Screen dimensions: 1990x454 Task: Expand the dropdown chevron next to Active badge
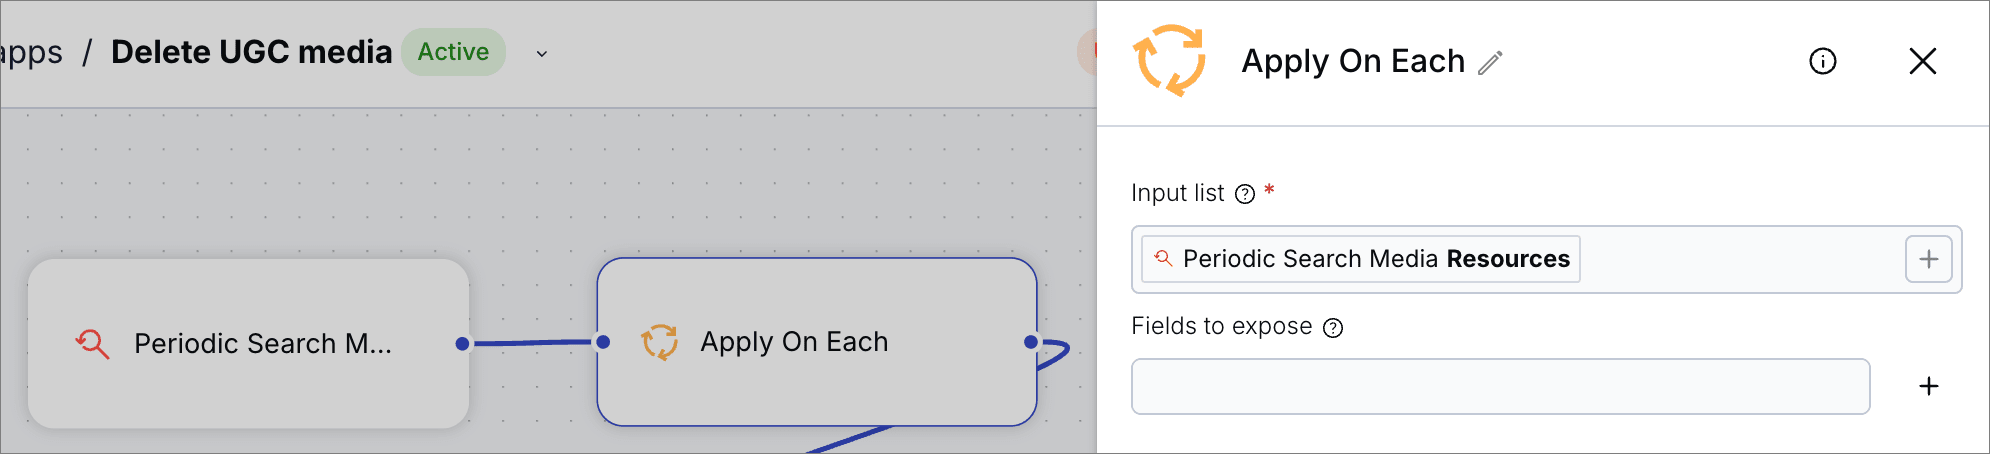(542, 54)
